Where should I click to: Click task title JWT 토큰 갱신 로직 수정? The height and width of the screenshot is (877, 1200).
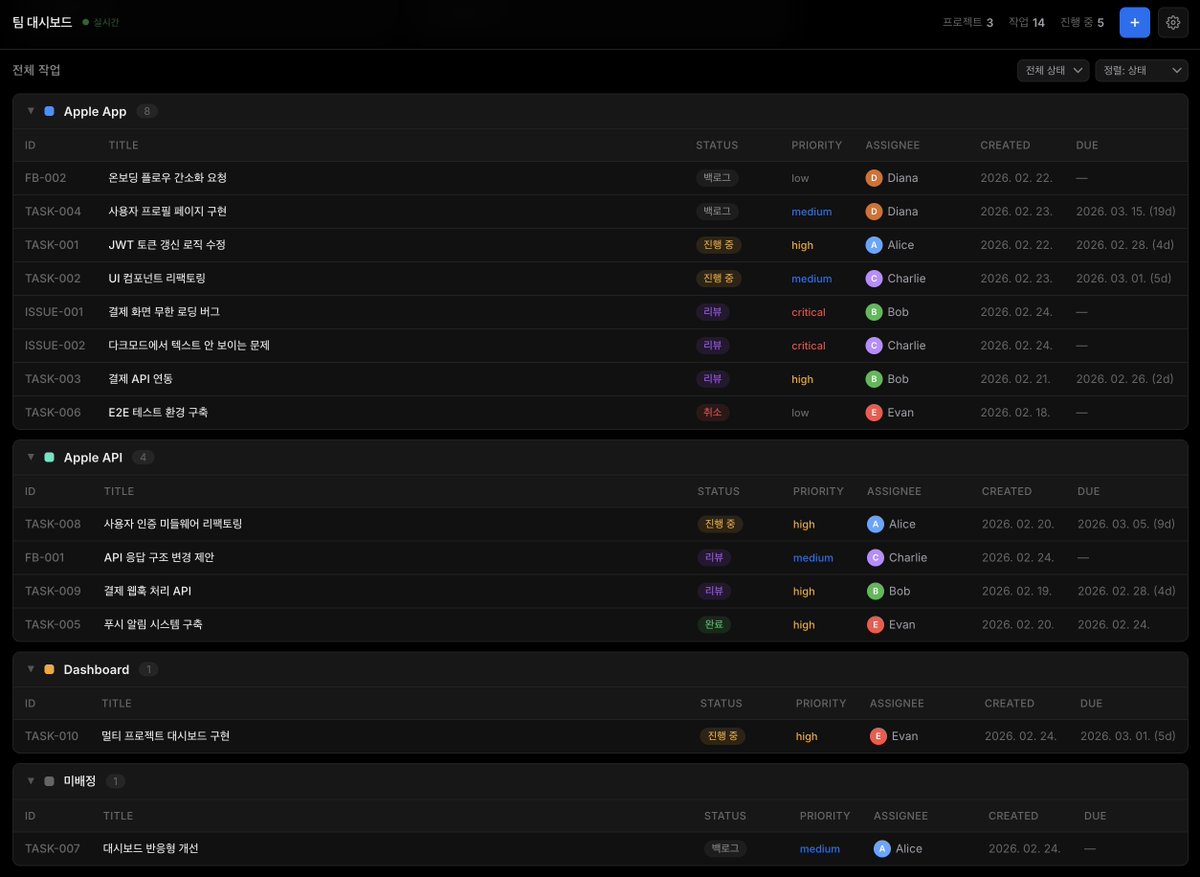click(167, 245)
